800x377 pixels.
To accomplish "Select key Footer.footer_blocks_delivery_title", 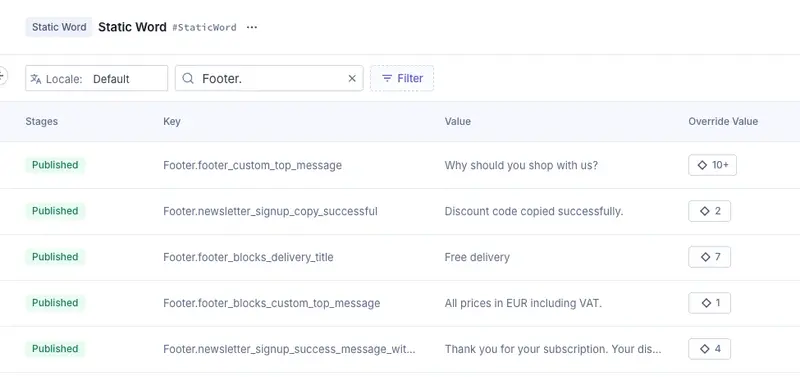I will [248, 257].
